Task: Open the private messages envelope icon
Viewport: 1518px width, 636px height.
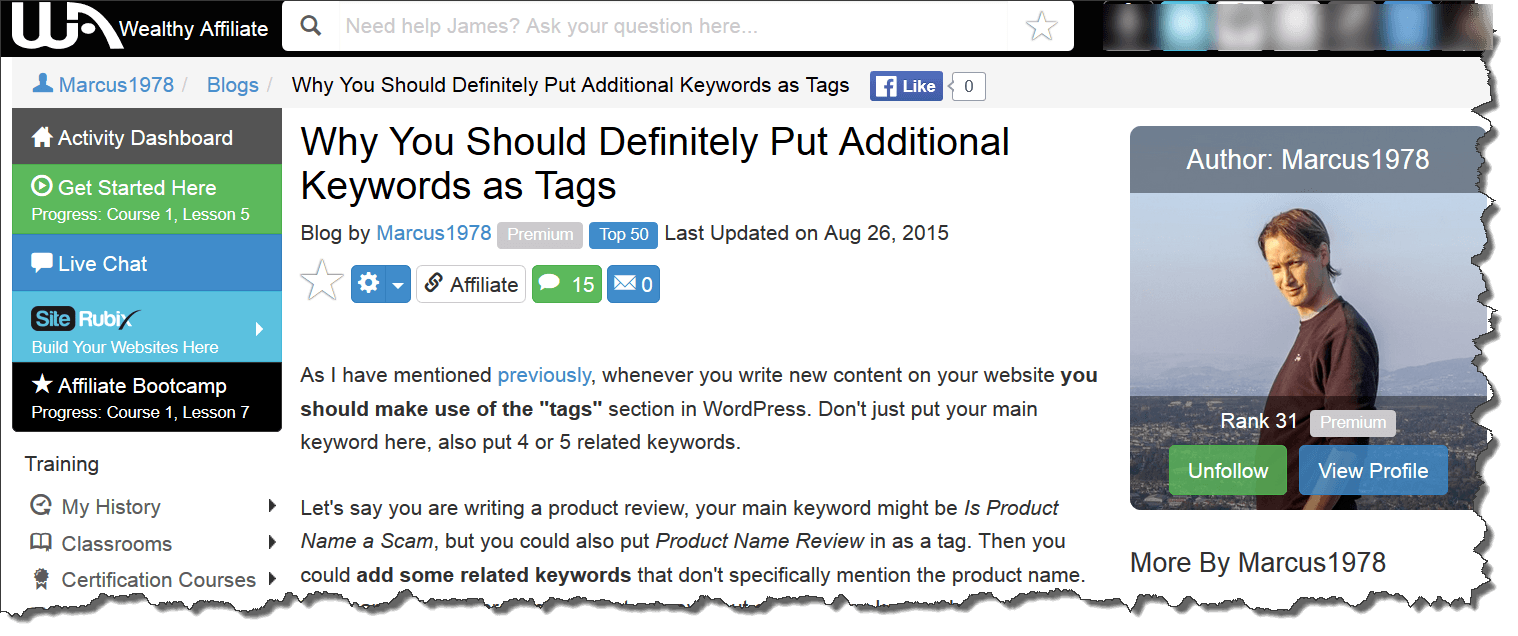Action: [x=632, y=283]
